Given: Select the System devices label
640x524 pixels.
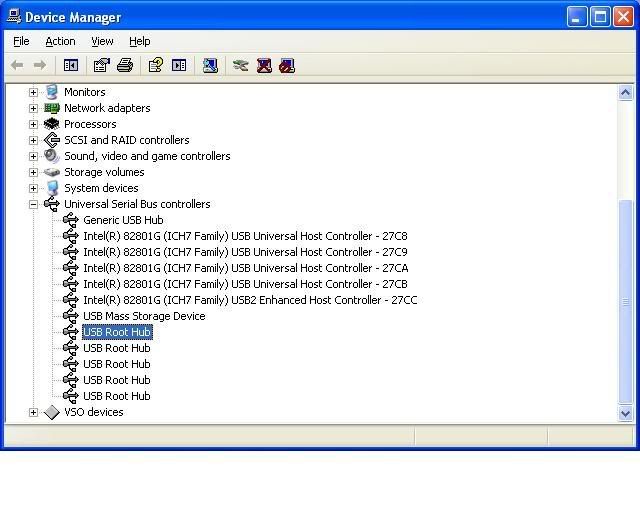Looking at the screenshot, I should point(101,188).
